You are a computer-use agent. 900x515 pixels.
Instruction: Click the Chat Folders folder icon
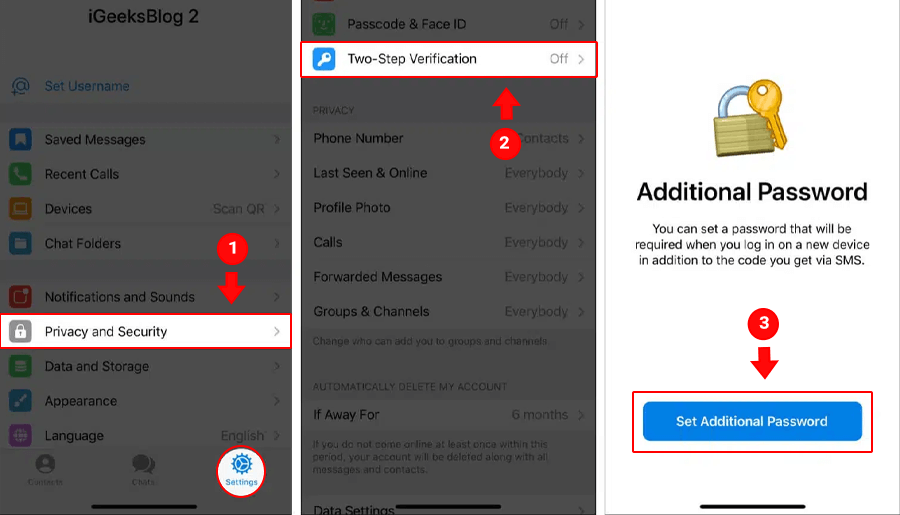tap(20, 243)
